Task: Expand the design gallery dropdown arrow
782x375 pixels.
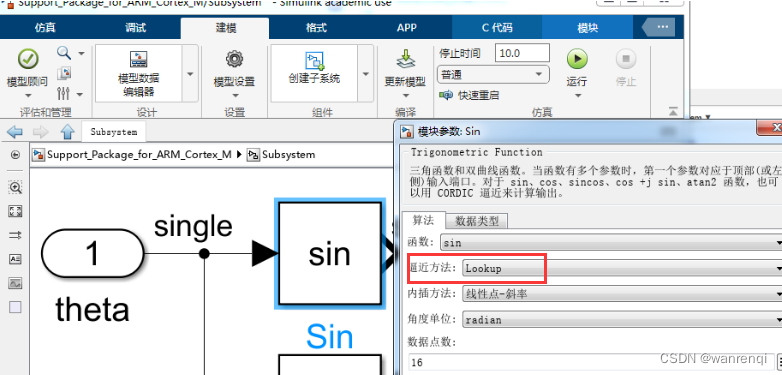Action: [x=190, y=74]
